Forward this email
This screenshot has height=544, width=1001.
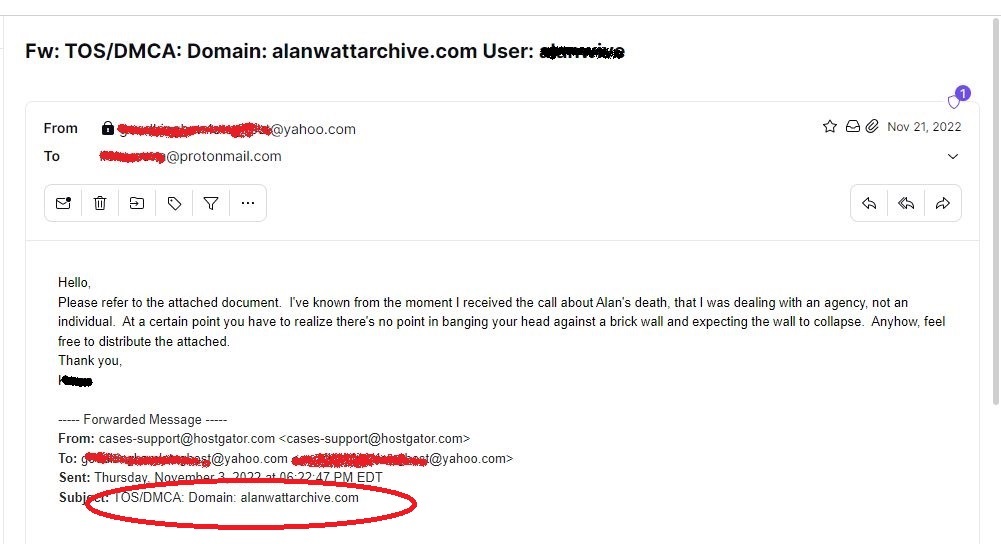[x=943, y=203]
